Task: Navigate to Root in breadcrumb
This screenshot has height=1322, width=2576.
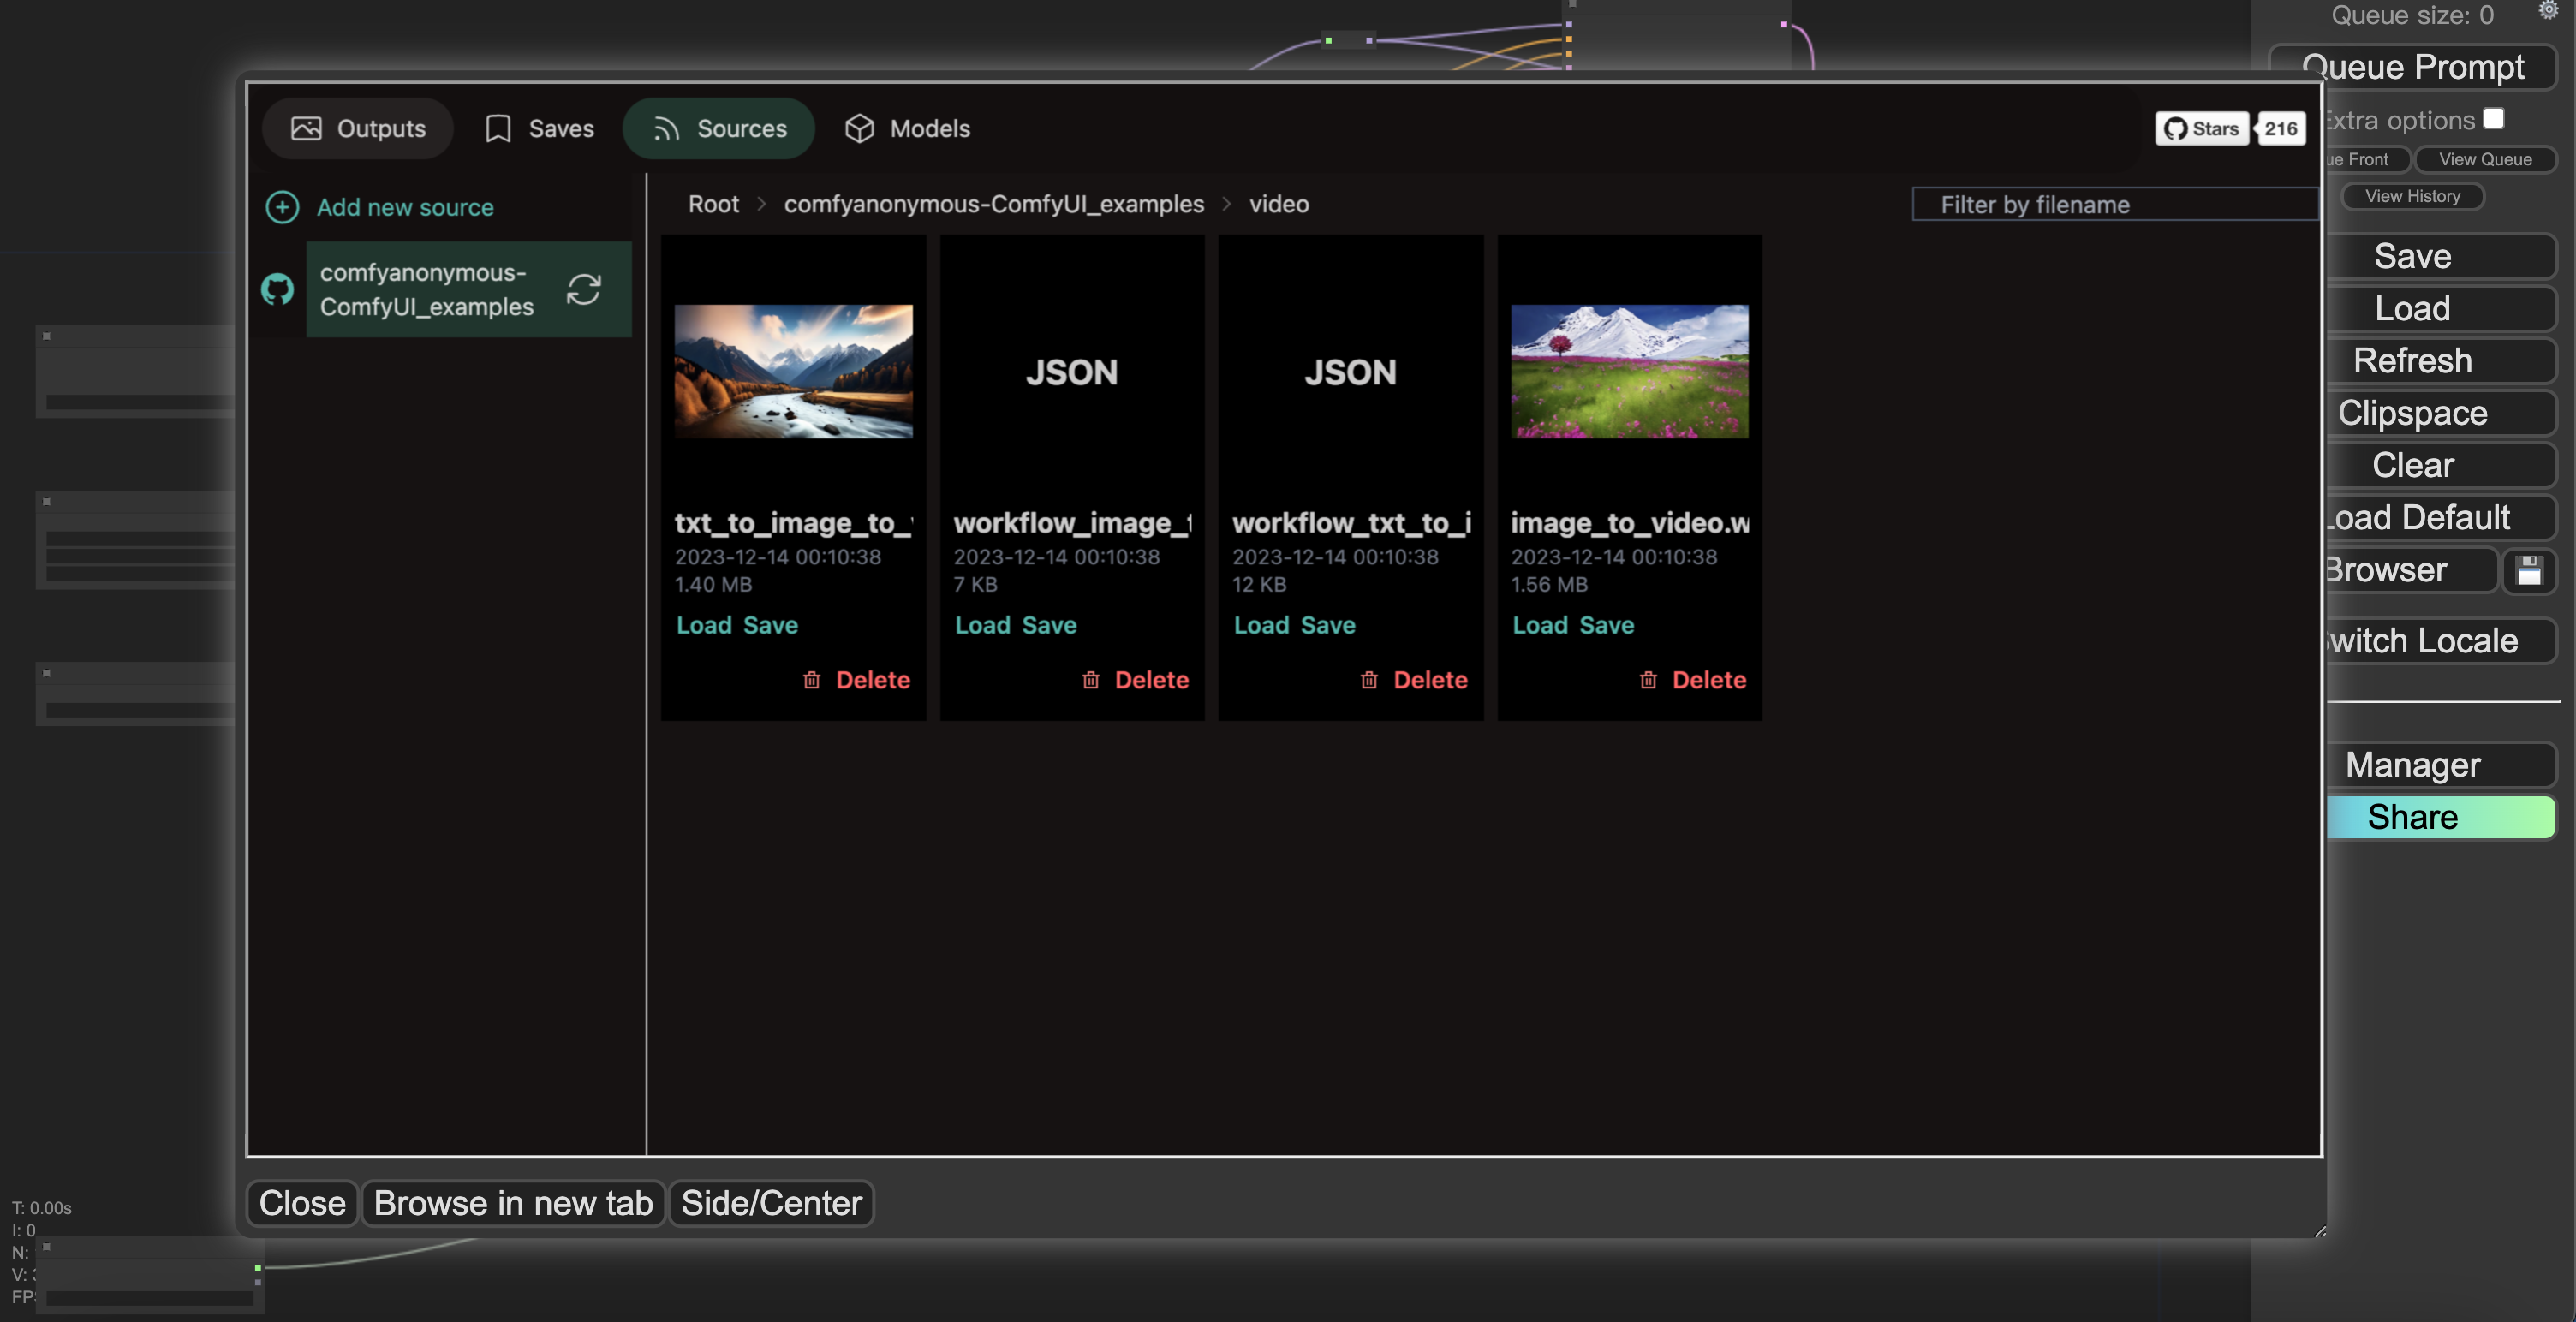Action: (x=713, y=204)
